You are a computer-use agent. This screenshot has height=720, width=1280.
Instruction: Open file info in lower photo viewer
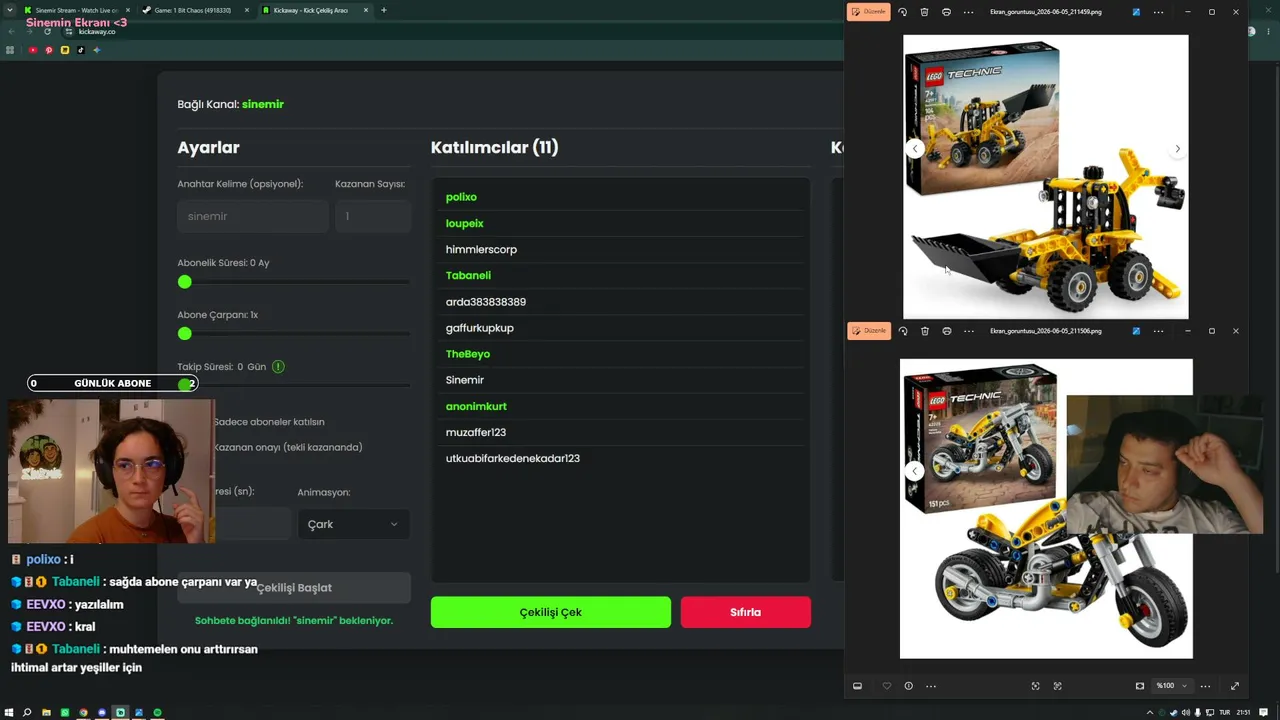click(908, 686)
